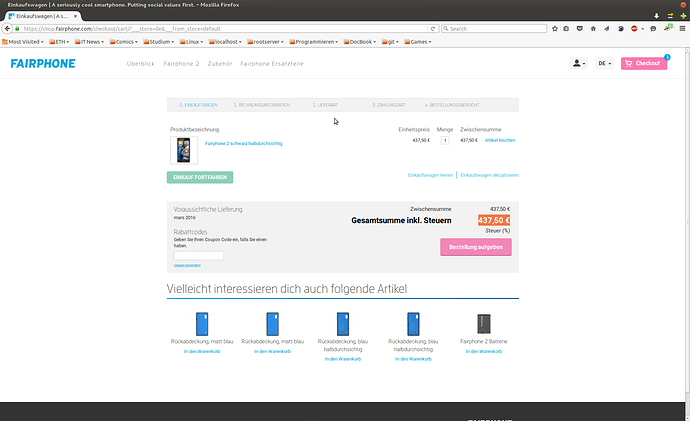Expand the git bookmarks folder
The image size is (690, 421).
coord(390,42)
